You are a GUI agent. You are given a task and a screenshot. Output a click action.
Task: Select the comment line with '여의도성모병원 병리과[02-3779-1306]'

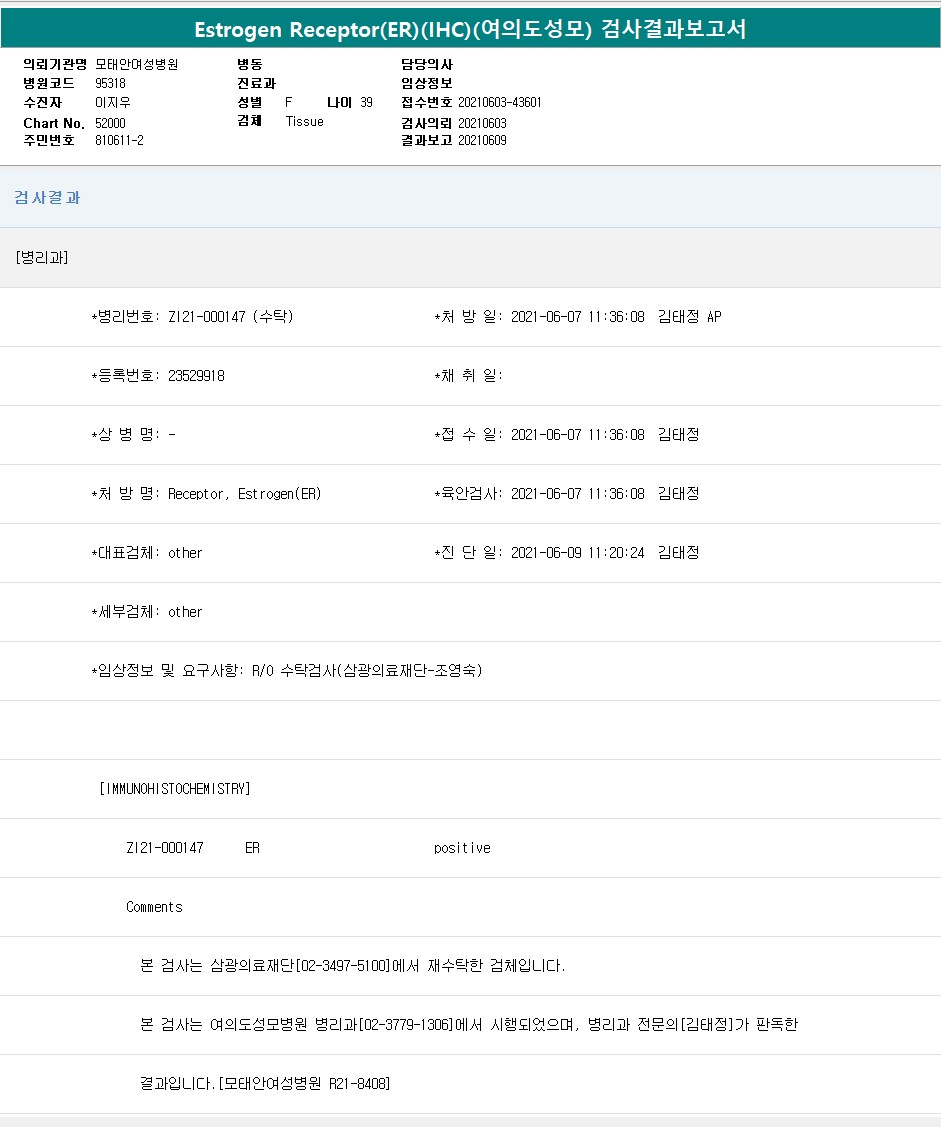[469, 1025]
